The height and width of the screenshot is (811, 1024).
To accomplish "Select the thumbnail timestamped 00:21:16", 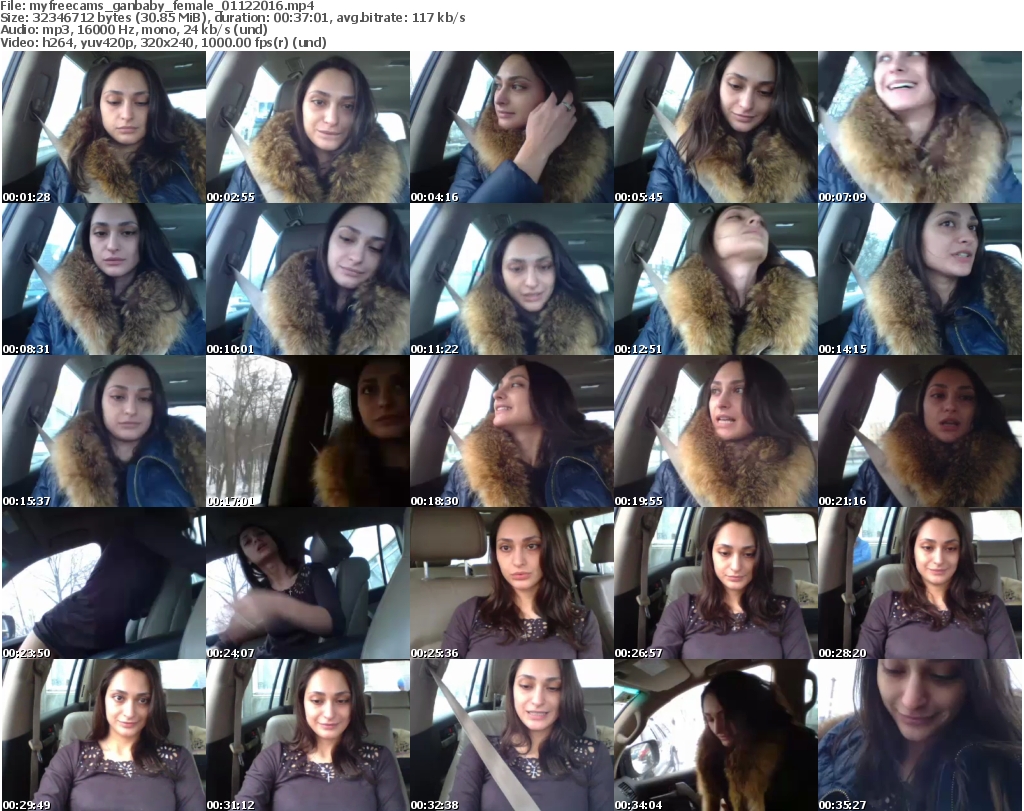I will (920, 432).
